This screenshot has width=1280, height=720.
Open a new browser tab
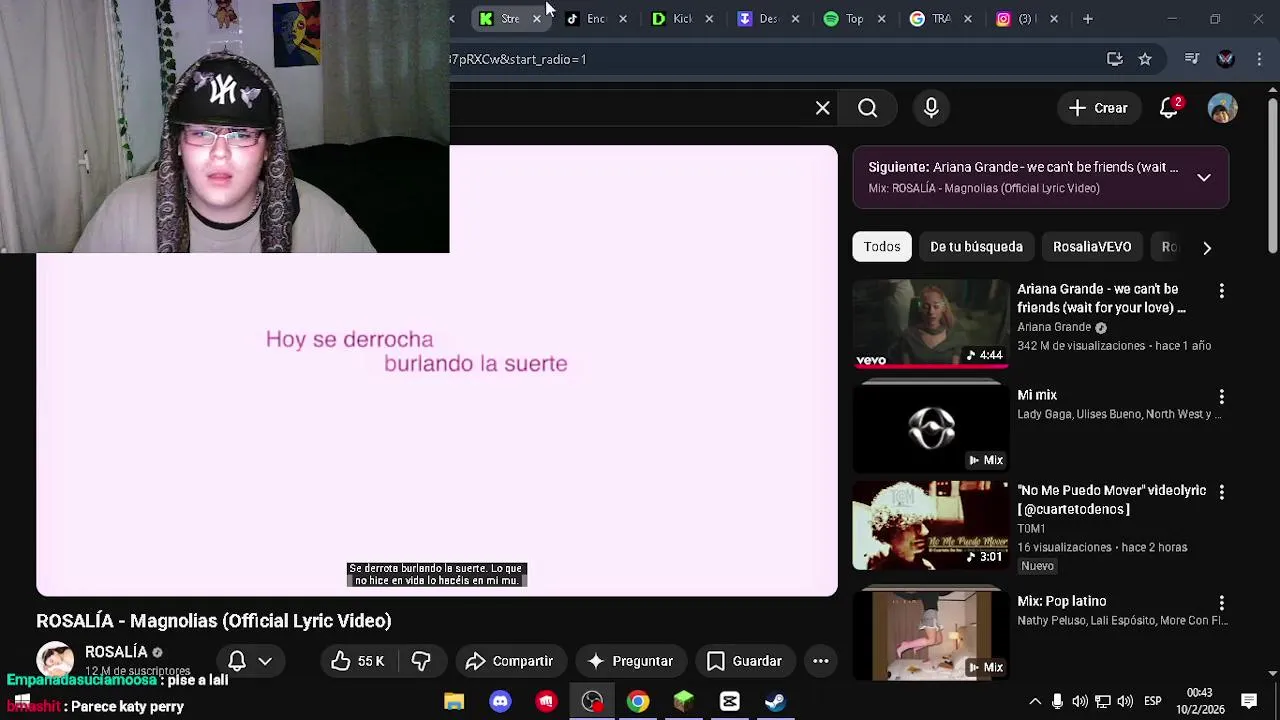(x=1087, y=19)
